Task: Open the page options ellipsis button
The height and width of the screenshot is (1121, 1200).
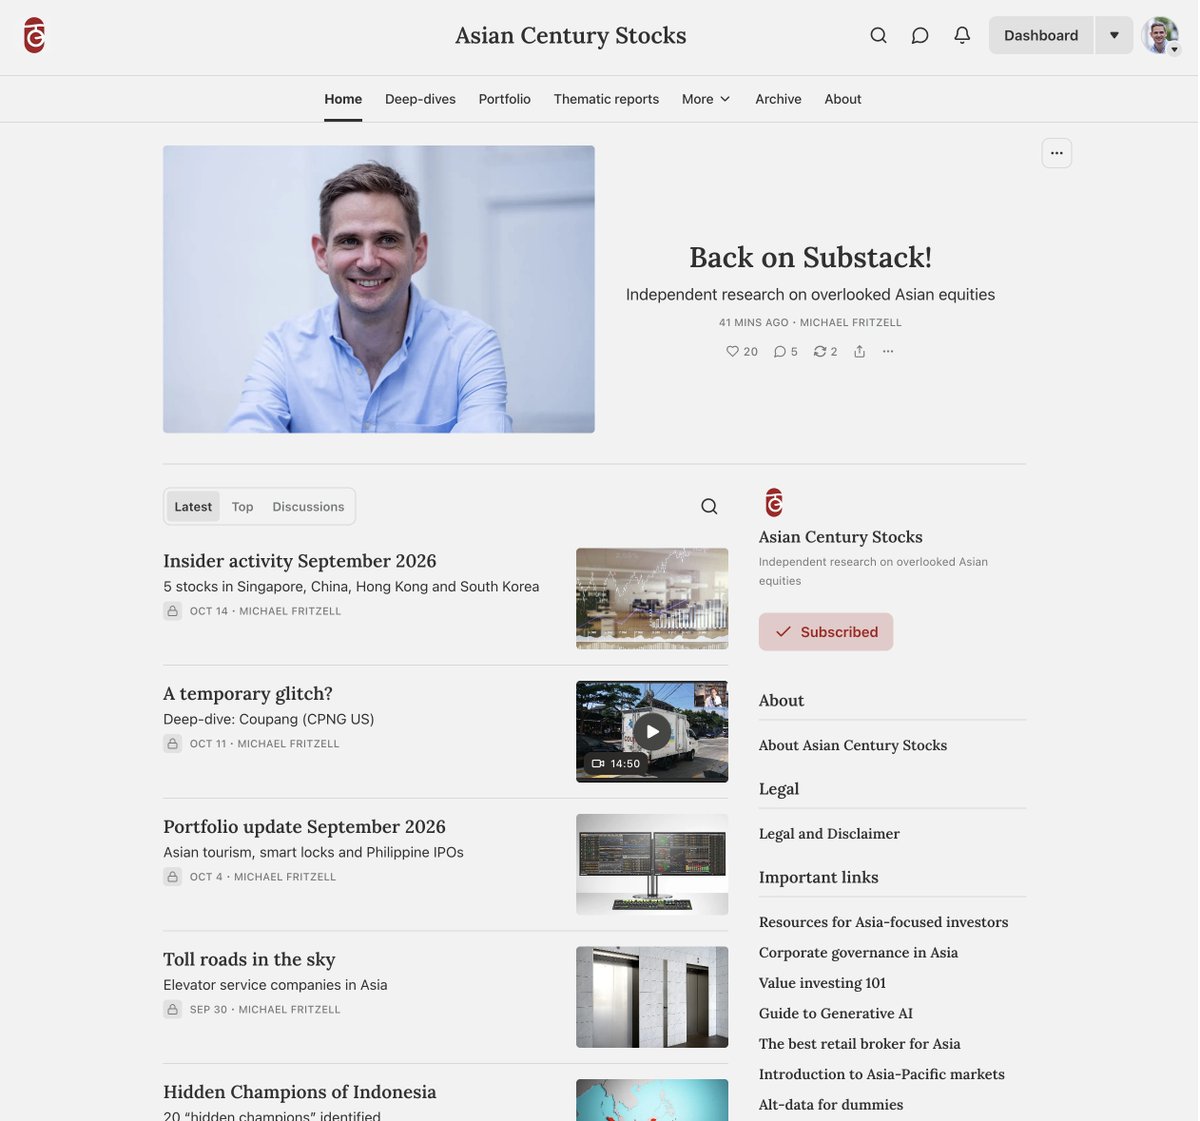Action: coord(1057,153)
